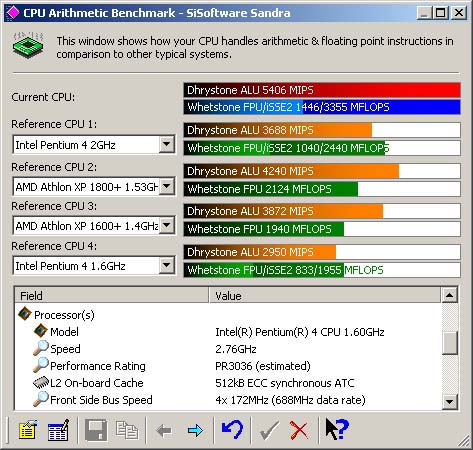Click the context help cursor icon
The width and height of the screenshot is (473, 450).
coord(337,429)
